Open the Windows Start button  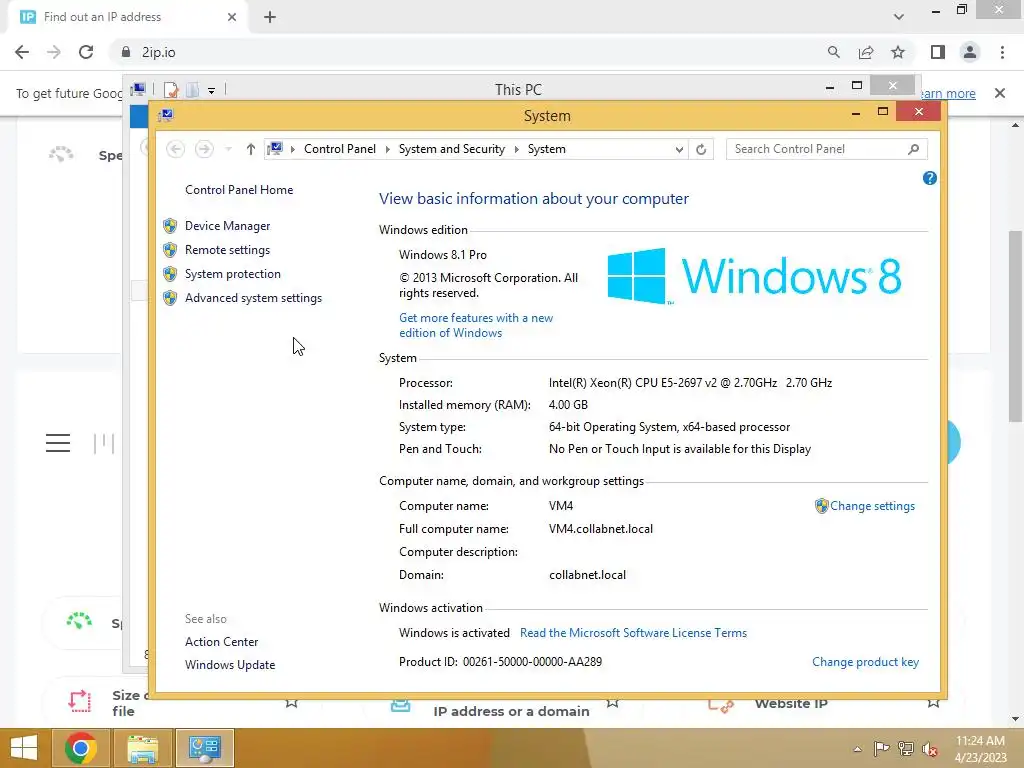pyautogui.click(x=24, y=748)
